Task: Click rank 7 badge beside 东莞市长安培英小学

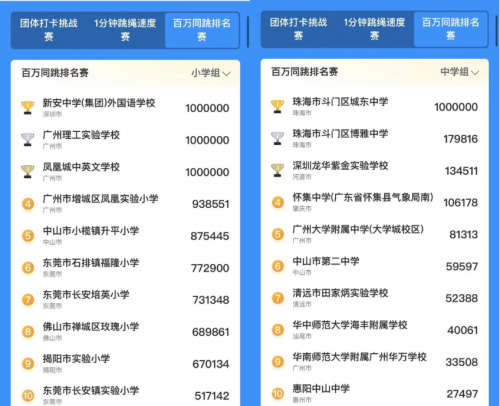Action: point(28,300)
